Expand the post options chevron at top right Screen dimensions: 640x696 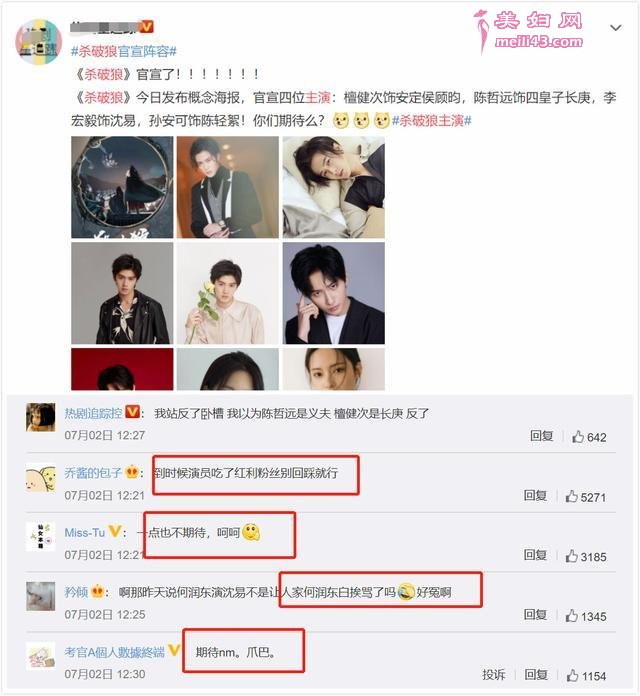[615, 28]
